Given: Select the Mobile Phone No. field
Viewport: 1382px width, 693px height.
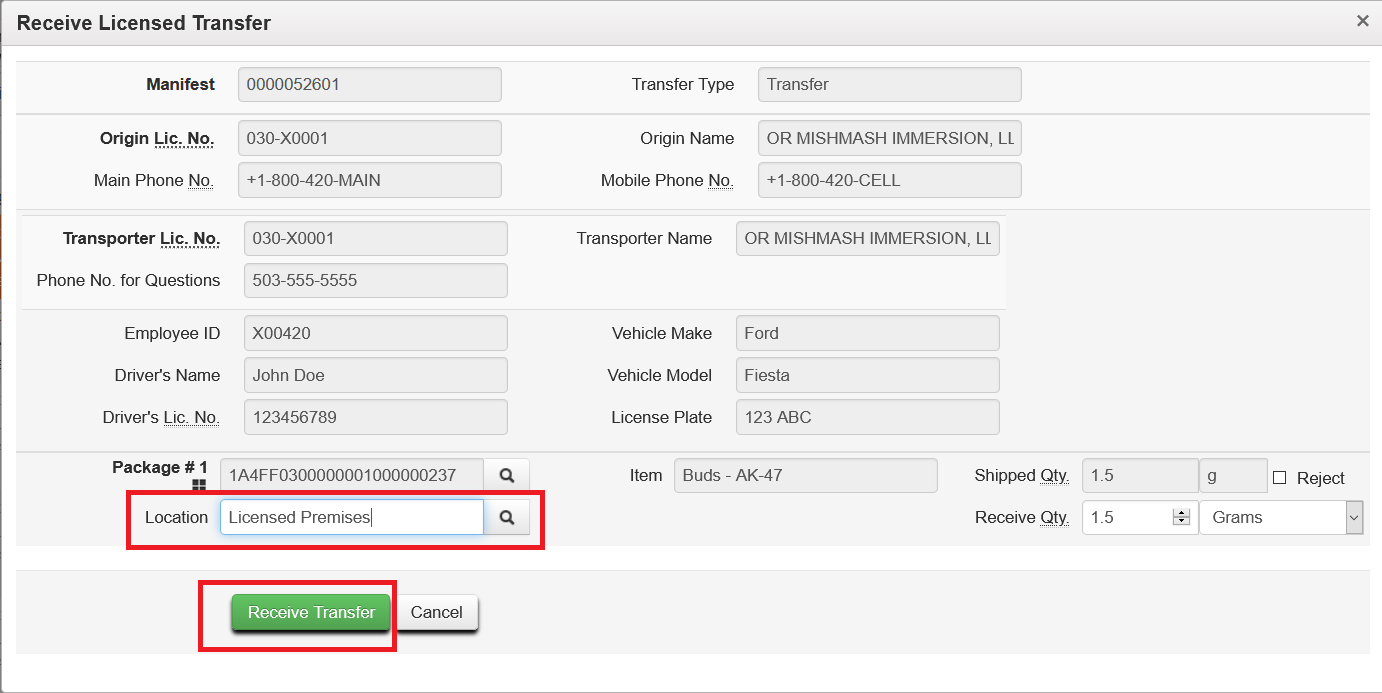Looking at the screenshot, I should [890, 181].
